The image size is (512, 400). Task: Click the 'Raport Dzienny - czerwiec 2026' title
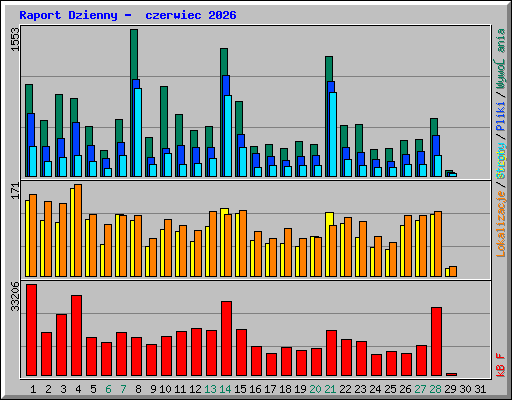(128, 15)
